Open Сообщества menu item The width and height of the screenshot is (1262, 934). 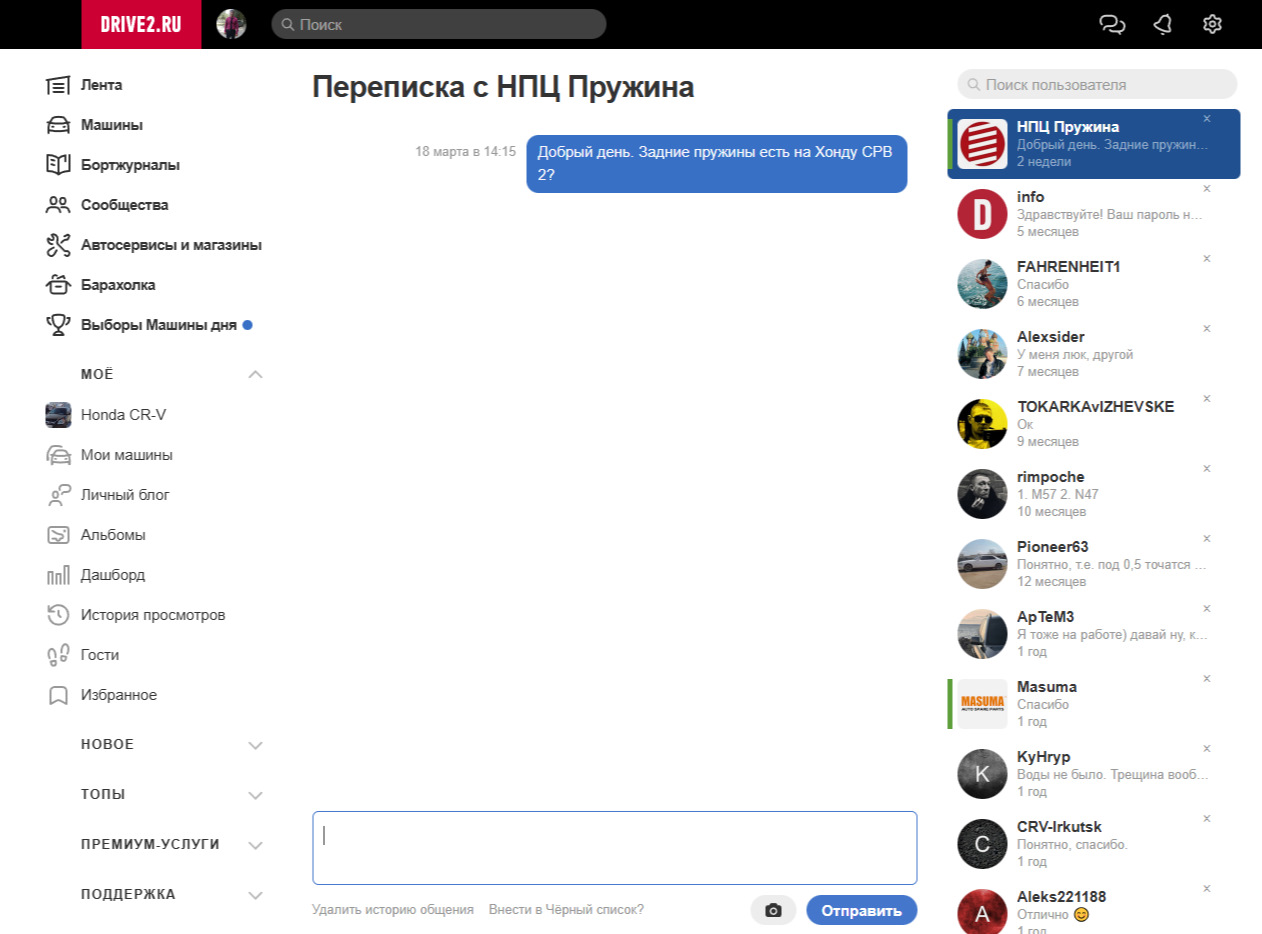(124, 205)
